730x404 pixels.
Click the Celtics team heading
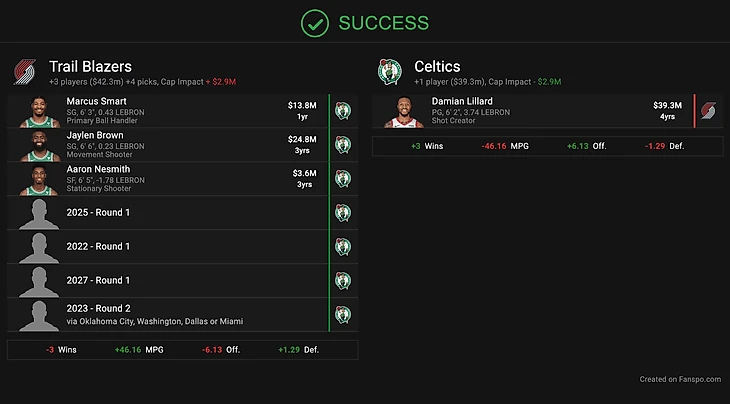(x=436, y=66)
